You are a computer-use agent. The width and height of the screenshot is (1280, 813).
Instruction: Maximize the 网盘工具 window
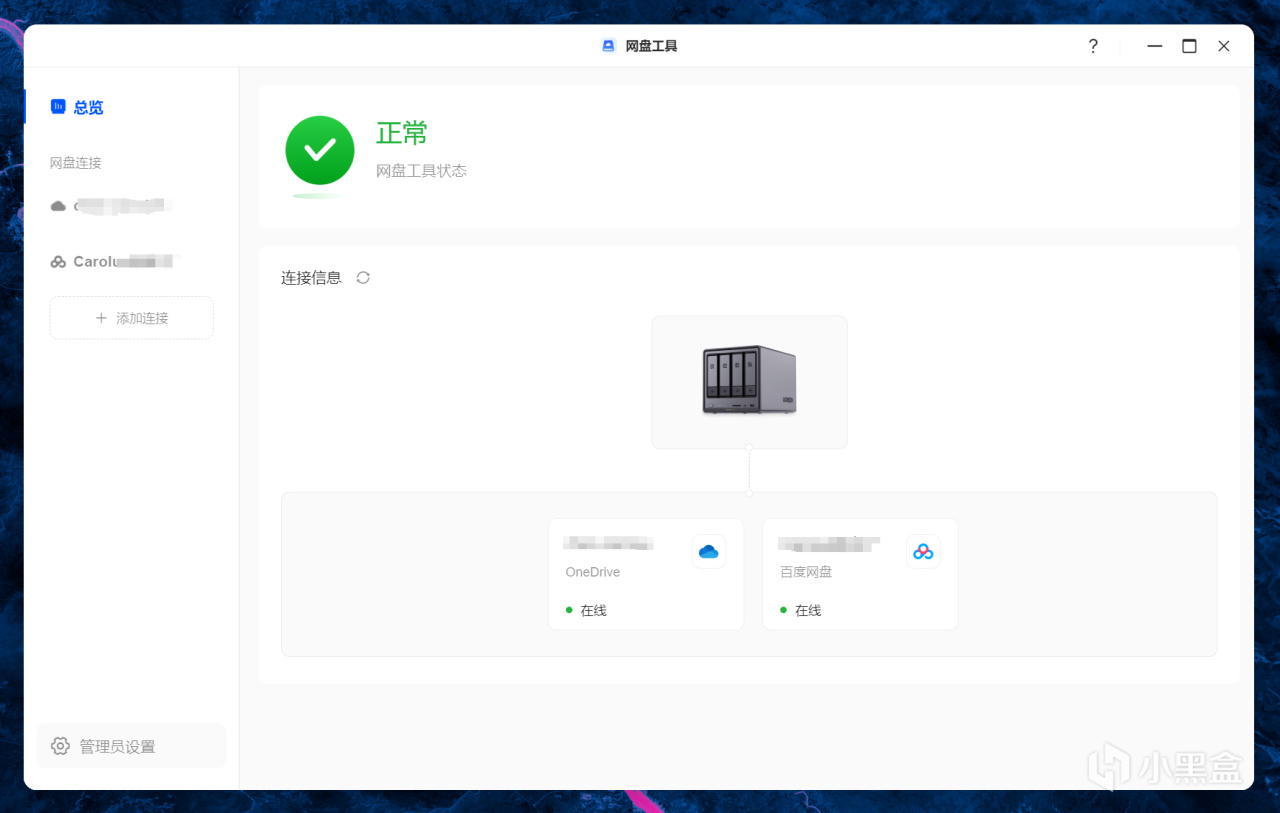[1189, 46]
